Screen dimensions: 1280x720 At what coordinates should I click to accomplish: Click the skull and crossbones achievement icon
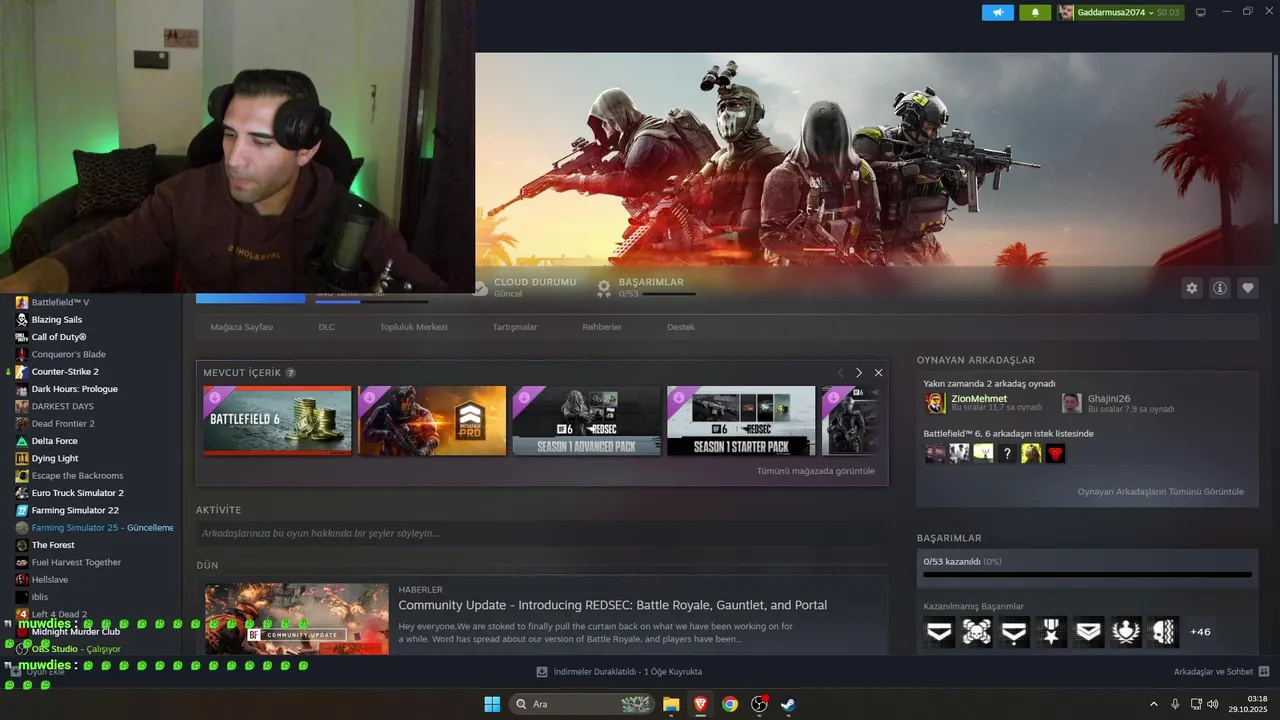(x=977, y=631)
